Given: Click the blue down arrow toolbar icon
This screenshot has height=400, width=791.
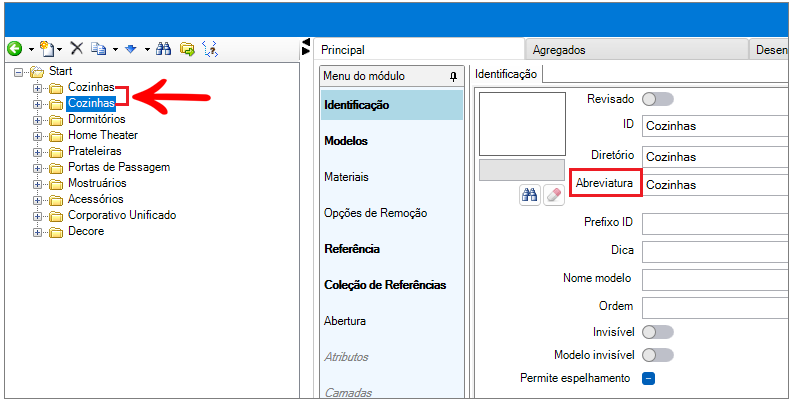Looking at the screenshot, I should (131, 49).
